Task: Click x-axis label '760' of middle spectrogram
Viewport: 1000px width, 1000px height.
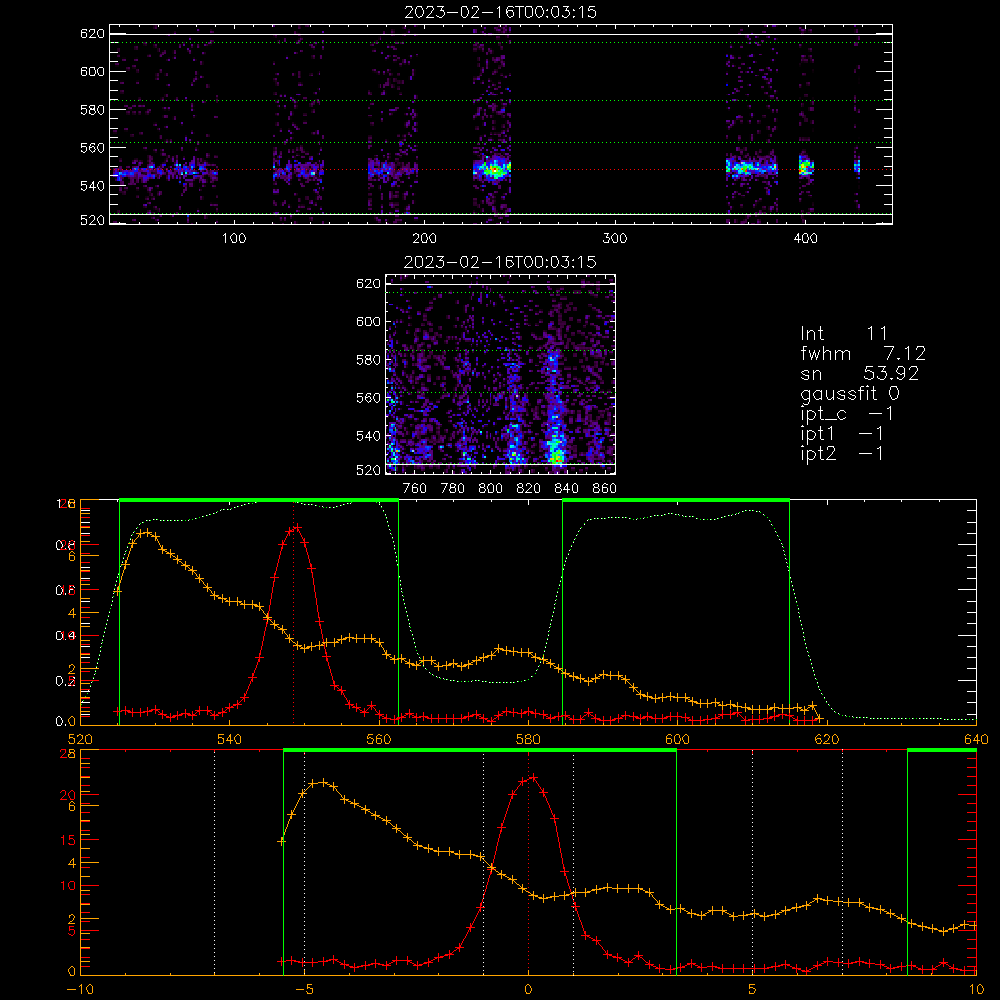Action: pos(415,489)
